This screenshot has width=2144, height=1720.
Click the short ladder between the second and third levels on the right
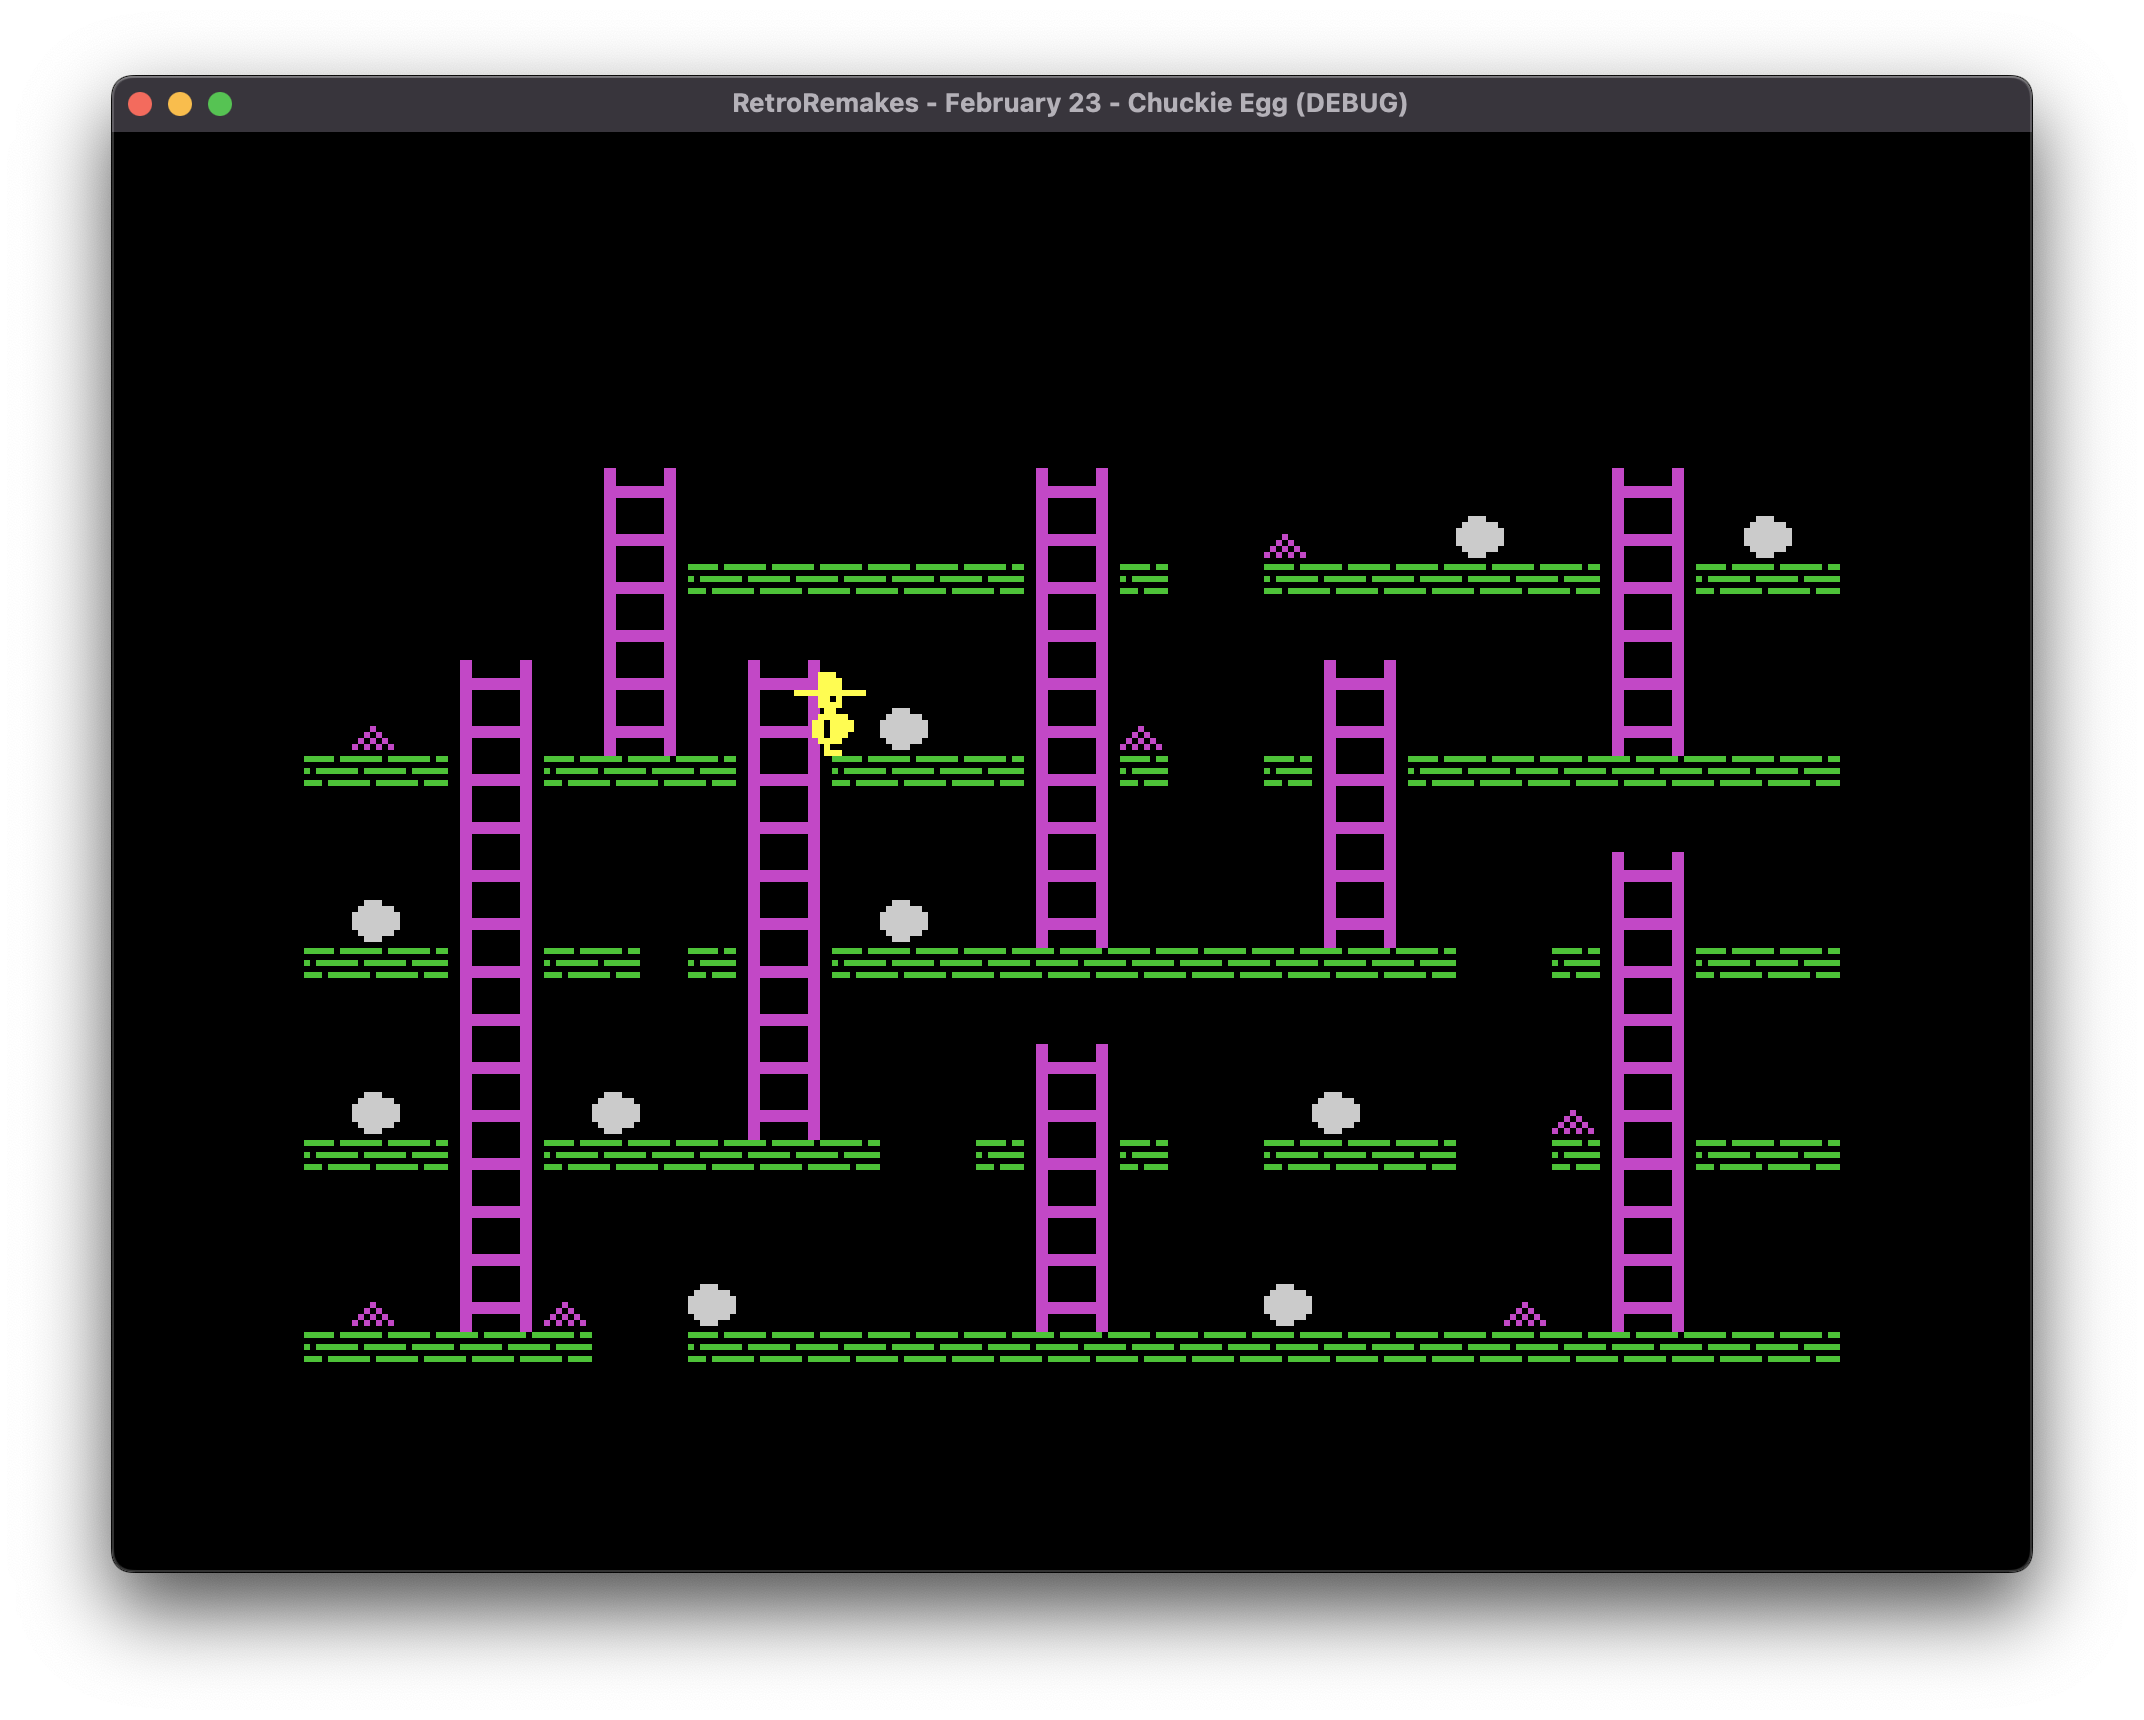(1360, 804)
